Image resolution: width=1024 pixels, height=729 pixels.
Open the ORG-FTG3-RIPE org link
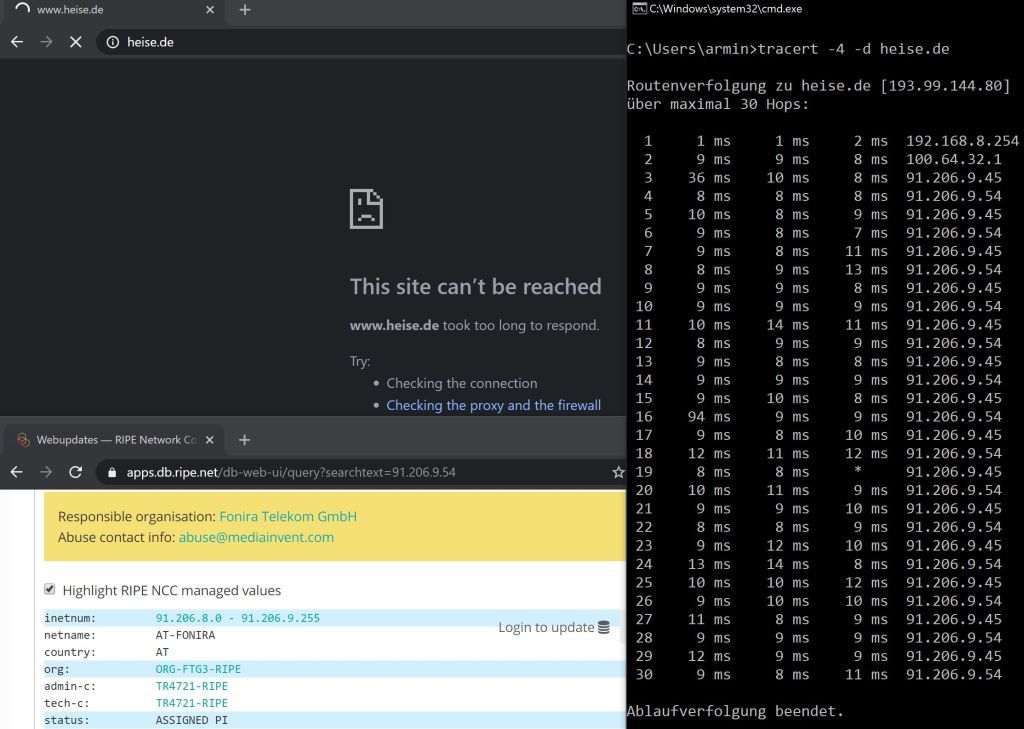(x=198, y=669)
